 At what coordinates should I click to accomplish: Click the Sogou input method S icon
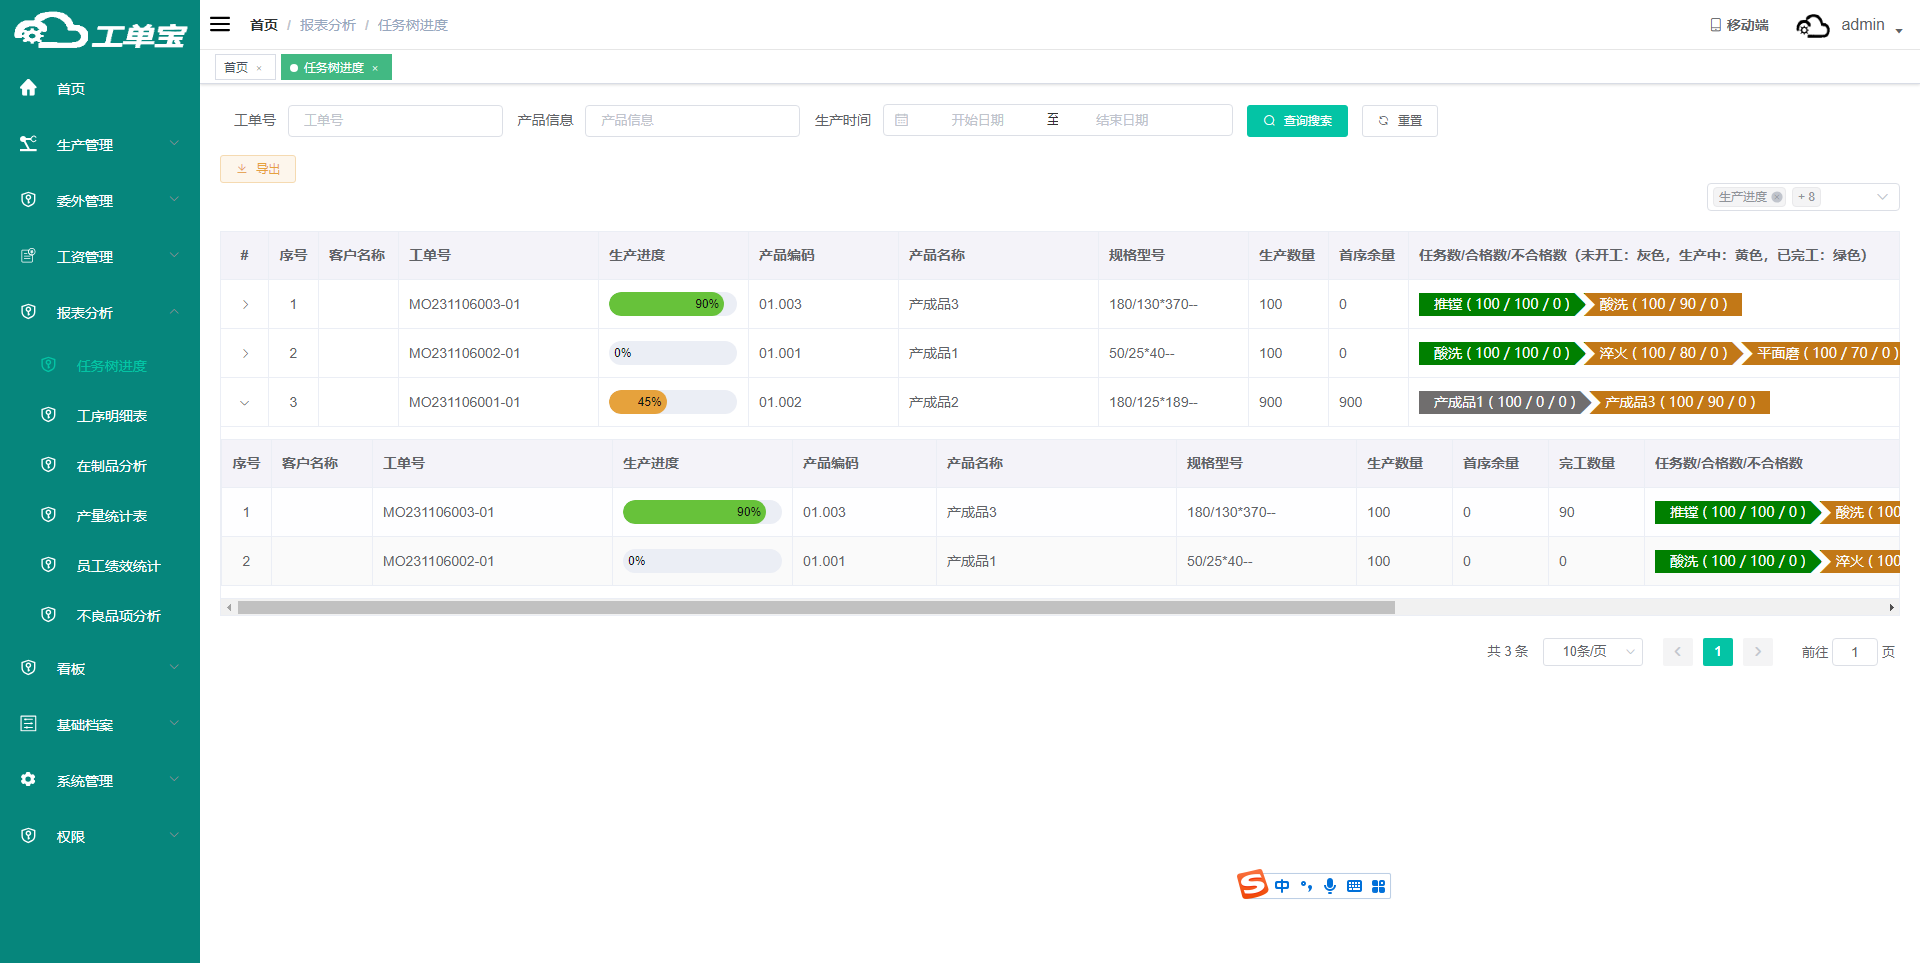coord(1252,885)
